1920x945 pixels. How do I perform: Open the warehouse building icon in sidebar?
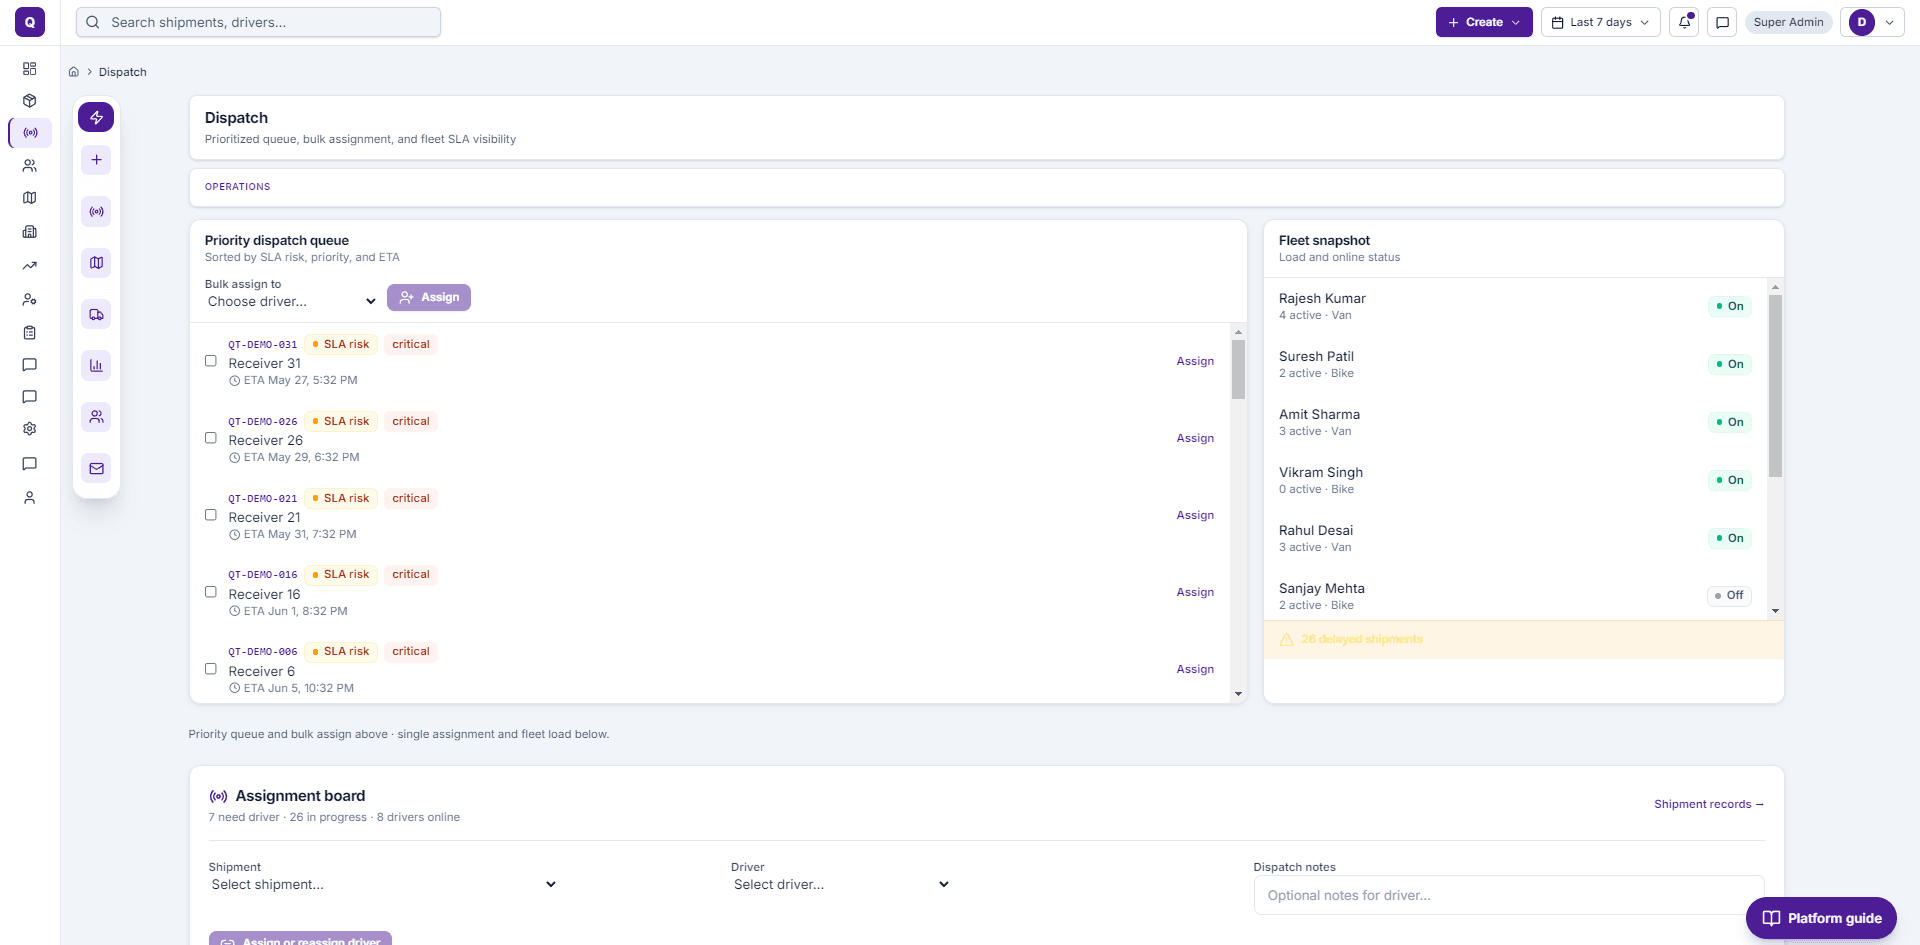[30, 232]
